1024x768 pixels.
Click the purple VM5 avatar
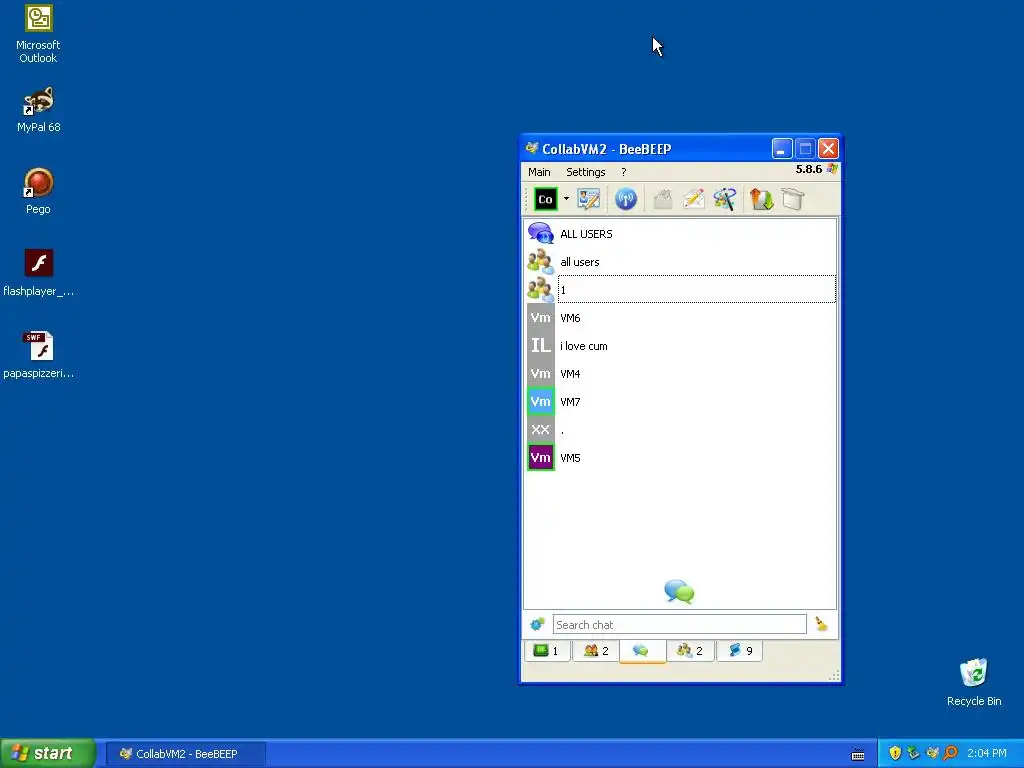tap(541, 458)
